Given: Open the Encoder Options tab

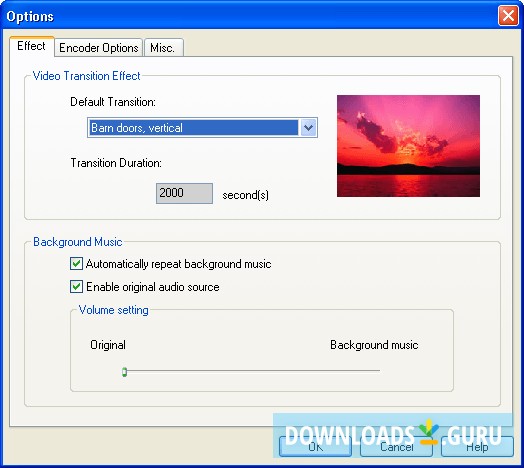Looking at the screenshot, I should (x=99, y=48).
